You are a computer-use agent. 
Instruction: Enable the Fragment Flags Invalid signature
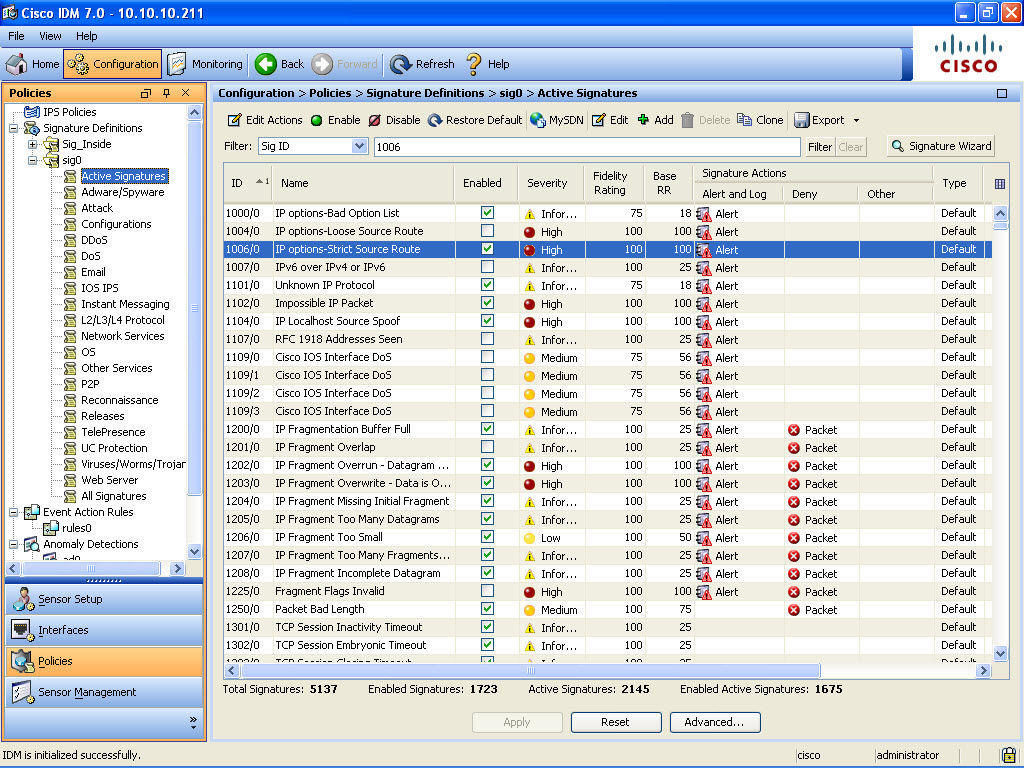(x=487, y=591)
